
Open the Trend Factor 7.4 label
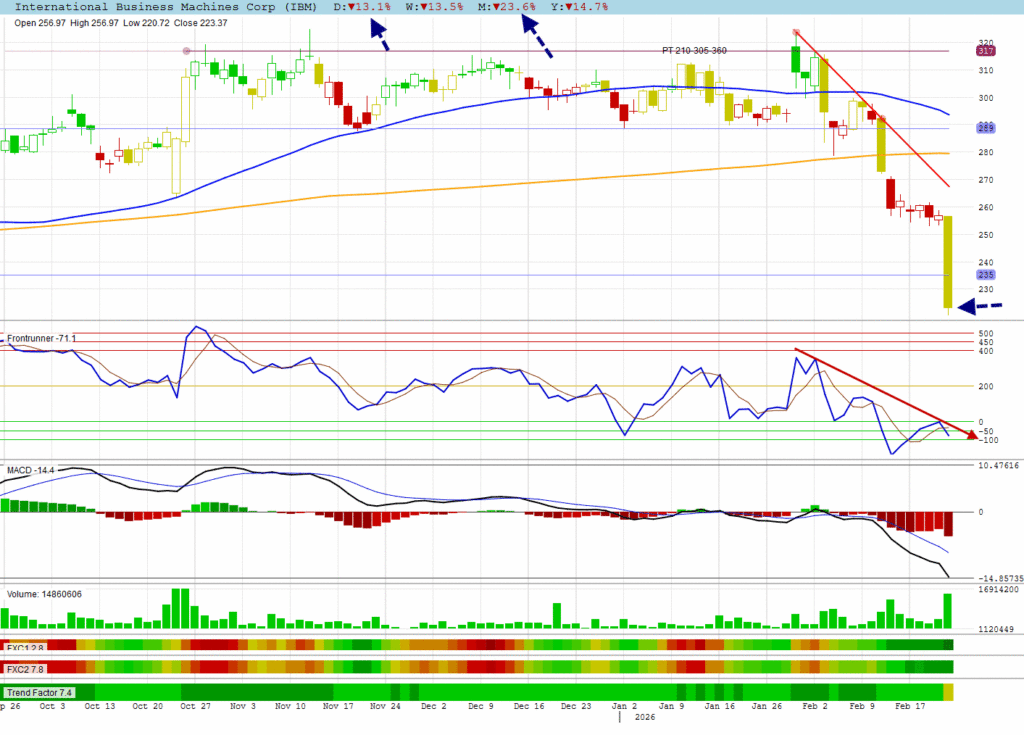click(x=38, y=692)
